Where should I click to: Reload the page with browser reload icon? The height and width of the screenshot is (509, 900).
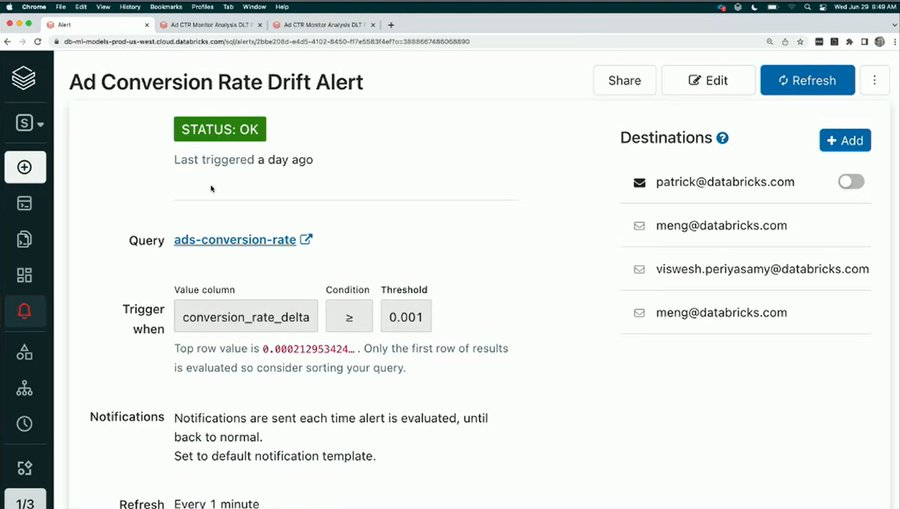pyautogui.click(x=37, y=42)
